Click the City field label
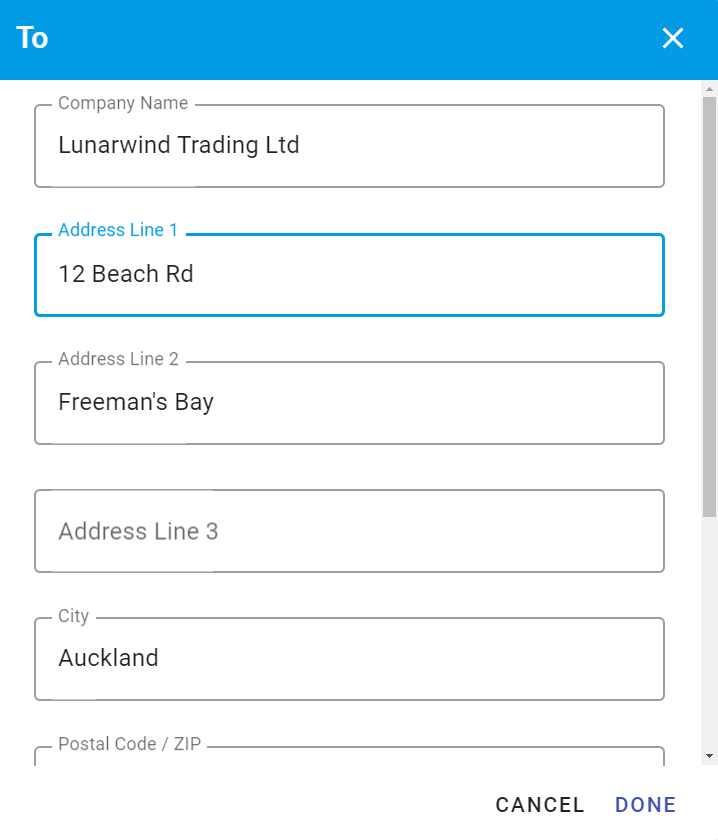This screenshot has height=840, width=718. [72, 616]
